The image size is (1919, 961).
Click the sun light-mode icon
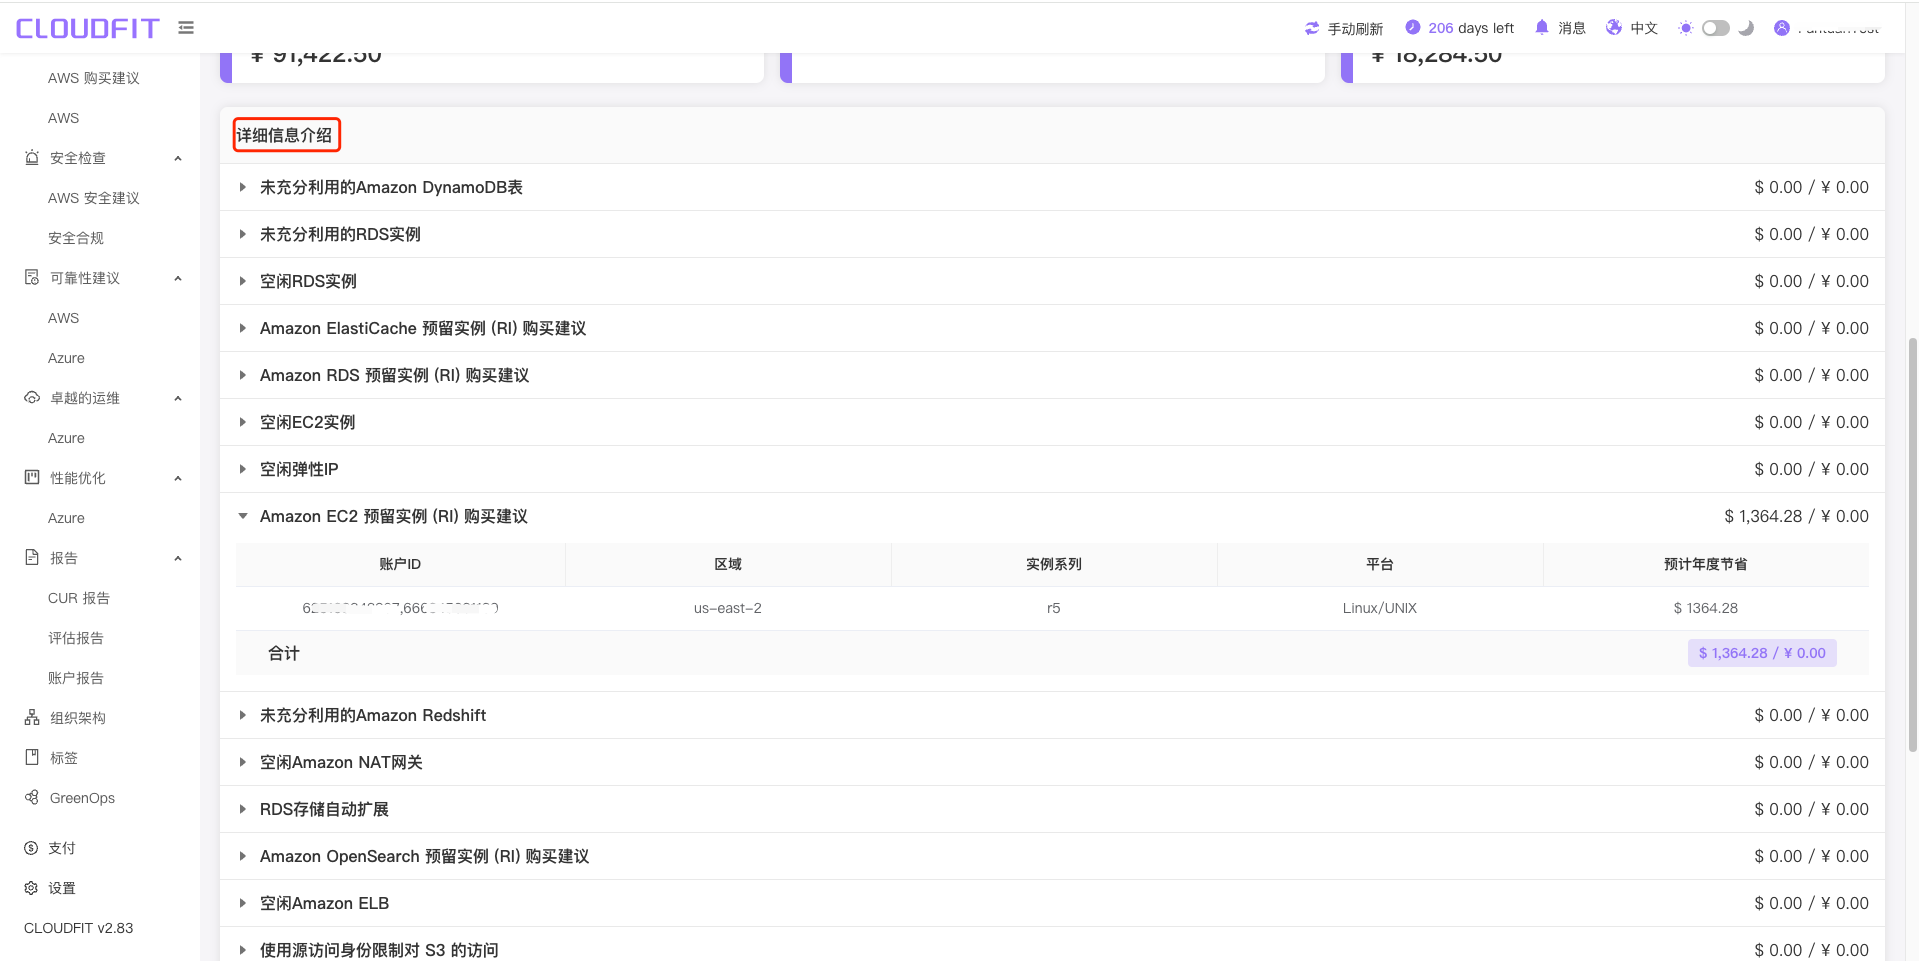(x=1686, y=28)
